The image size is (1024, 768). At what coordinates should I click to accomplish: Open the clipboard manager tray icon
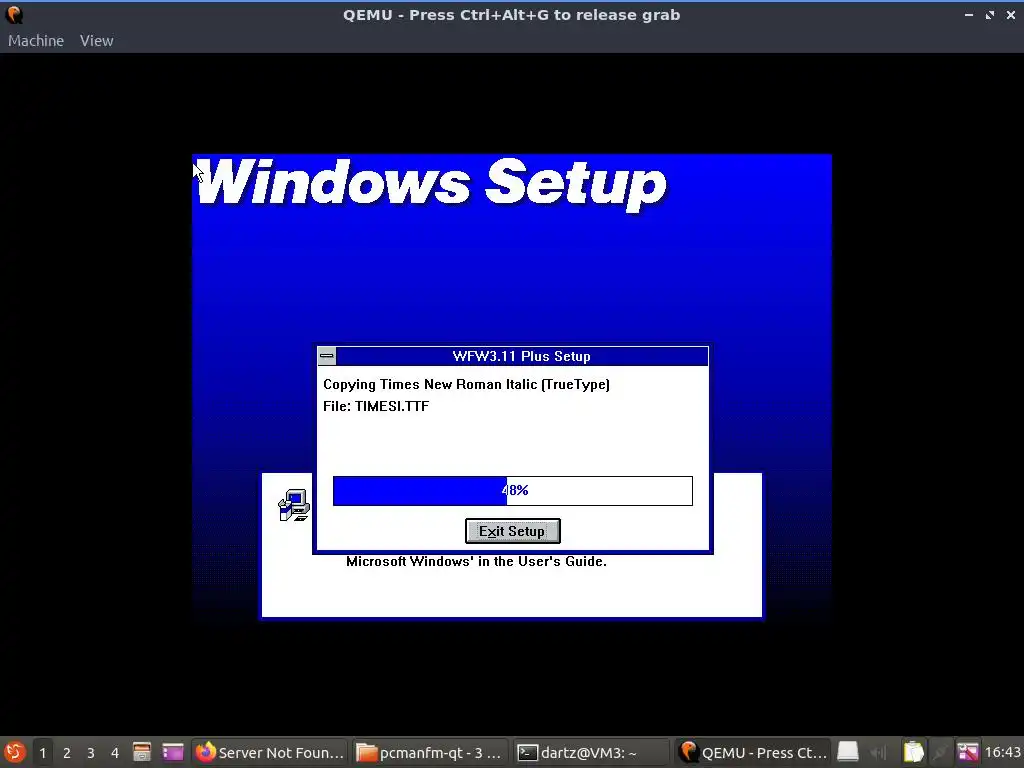coord(913,752)
